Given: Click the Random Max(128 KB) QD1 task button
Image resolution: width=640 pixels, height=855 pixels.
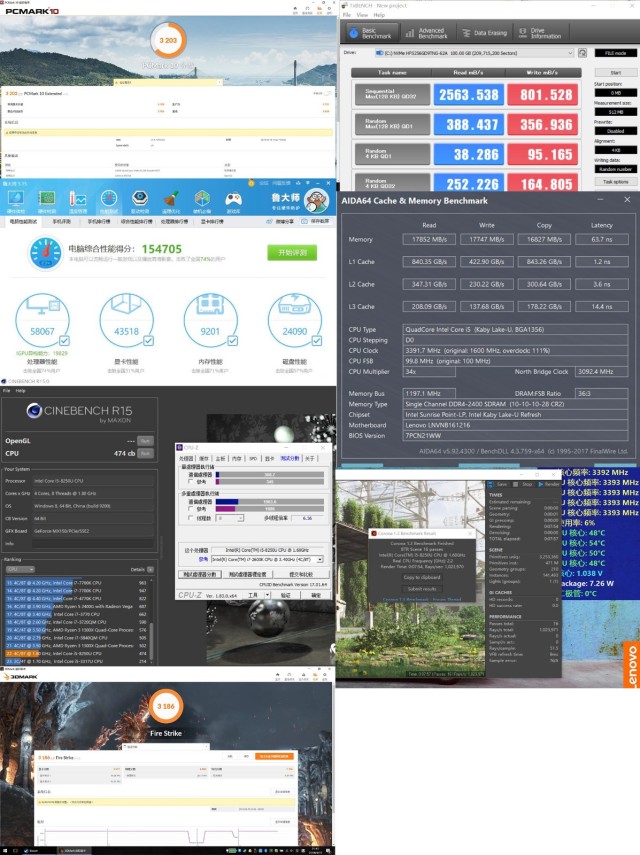Looking at the screenshot, I should 392,124.
